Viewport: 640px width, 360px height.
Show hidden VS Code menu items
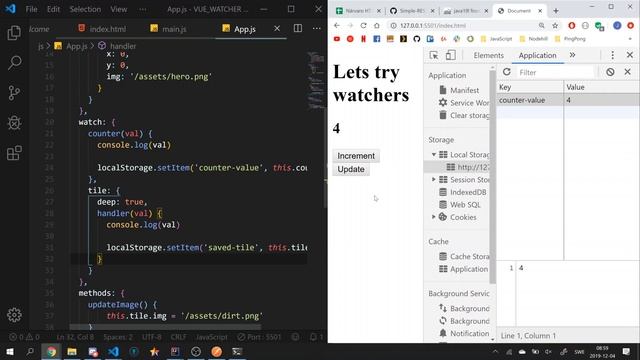tap(142, 9)
